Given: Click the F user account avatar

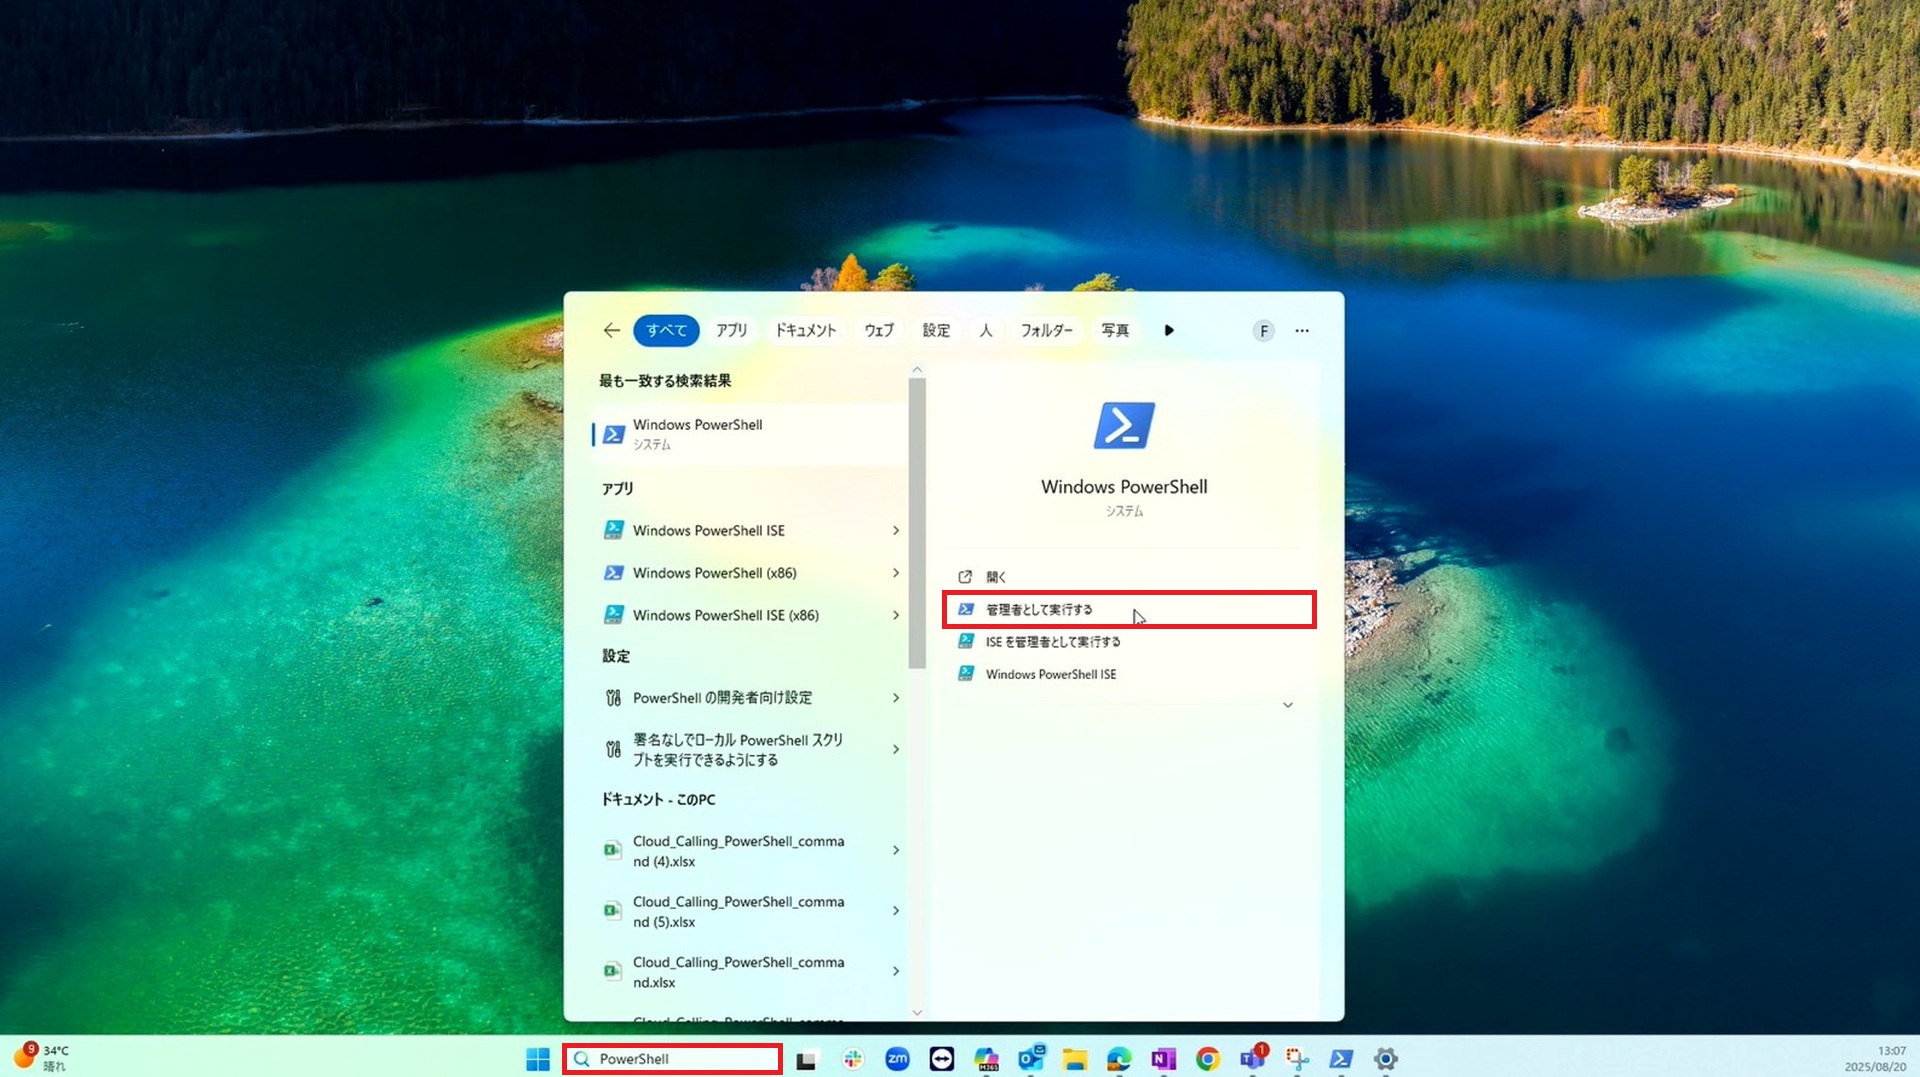Looking at the screenshot, I should [x=1263, y=331].
